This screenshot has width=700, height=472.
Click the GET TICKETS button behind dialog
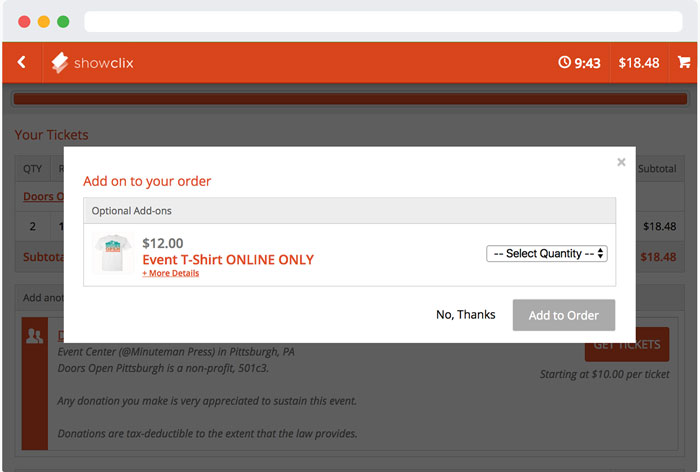(x=627, y=345)
